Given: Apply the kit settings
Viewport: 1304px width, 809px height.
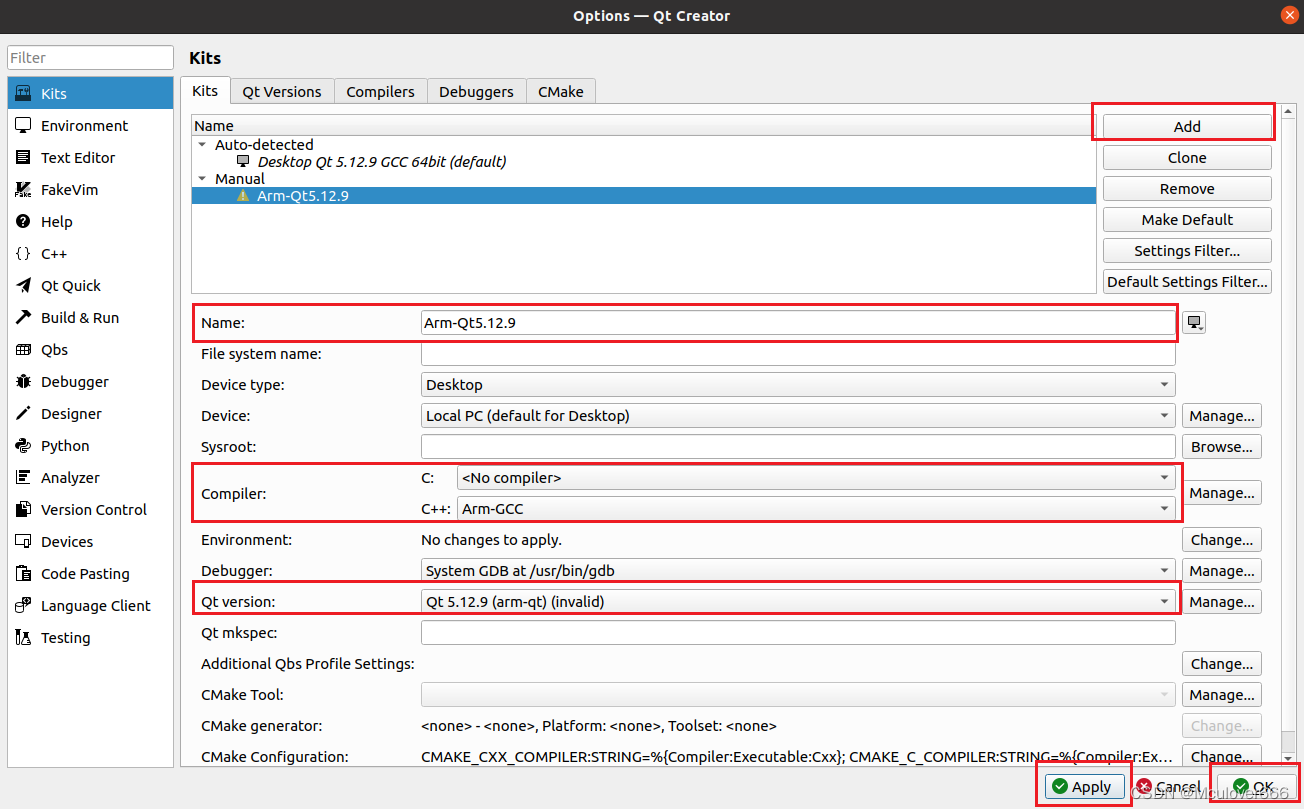Looking at the screenshot, I should point(1086,787).
